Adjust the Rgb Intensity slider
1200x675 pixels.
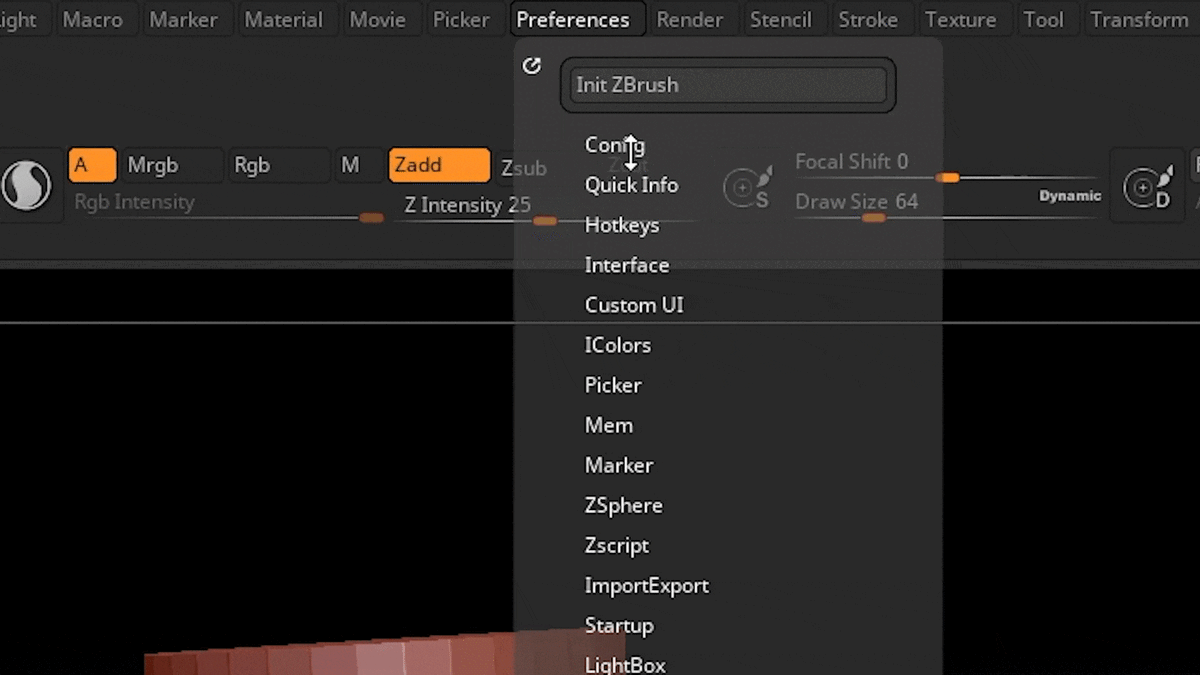click(x=228, y=206)
